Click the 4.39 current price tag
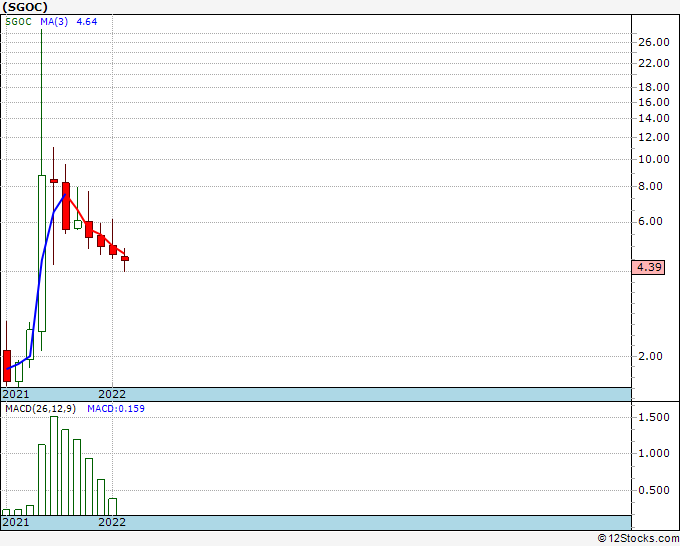Screen dimensions: 680x546 pyautogui.click(x=648, y=267)
